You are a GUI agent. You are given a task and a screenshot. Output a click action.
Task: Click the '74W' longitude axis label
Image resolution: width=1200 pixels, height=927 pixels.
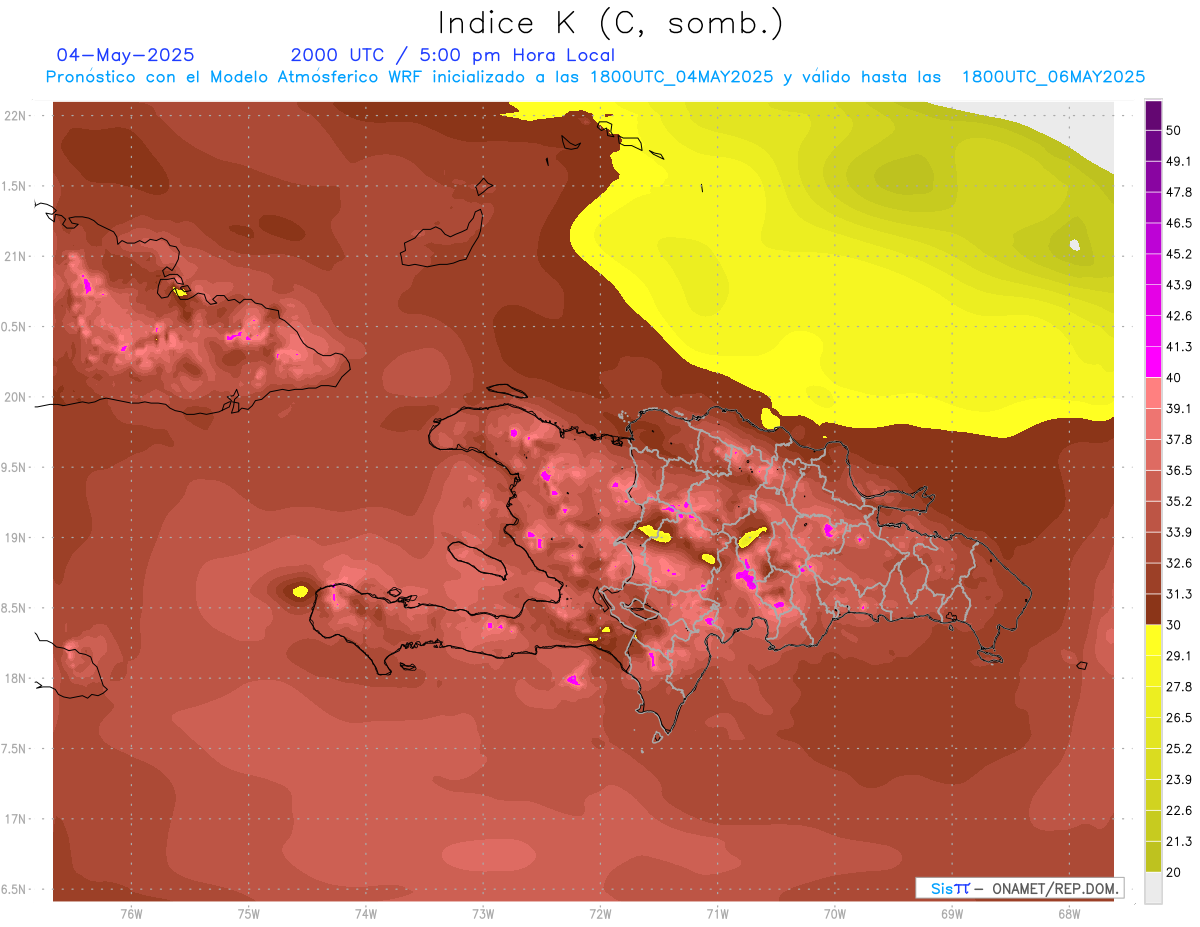366,915
